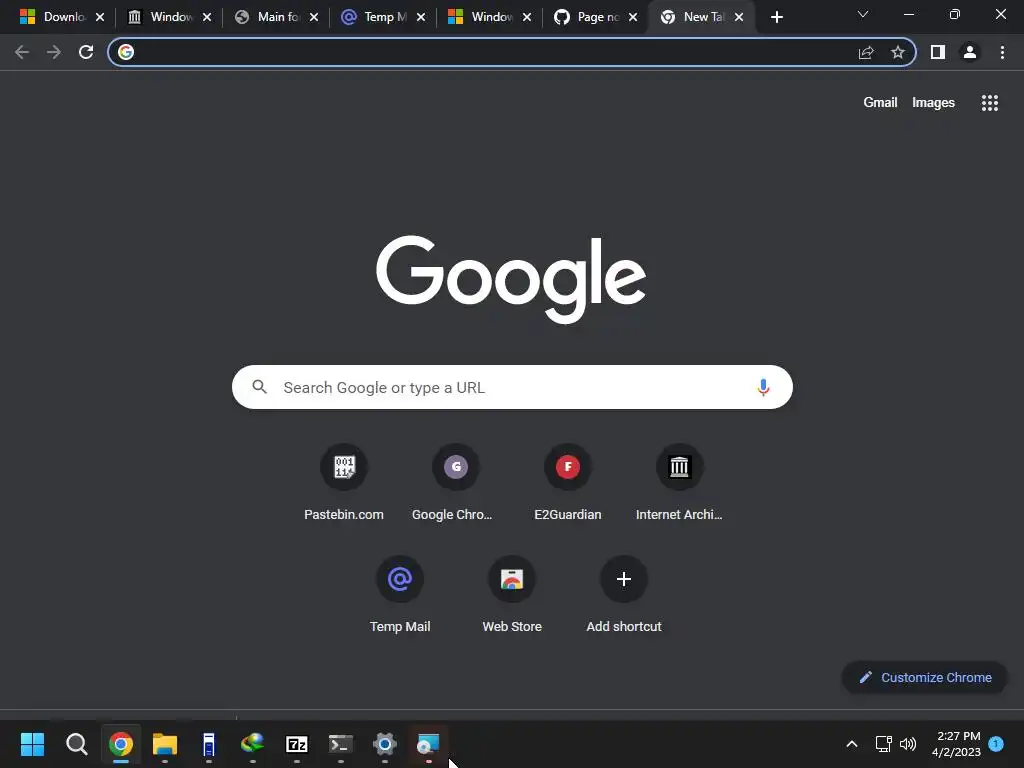Show hidden tray icons chevron
The width and height of the screenshot is (1024, 768).
point(852,744)
